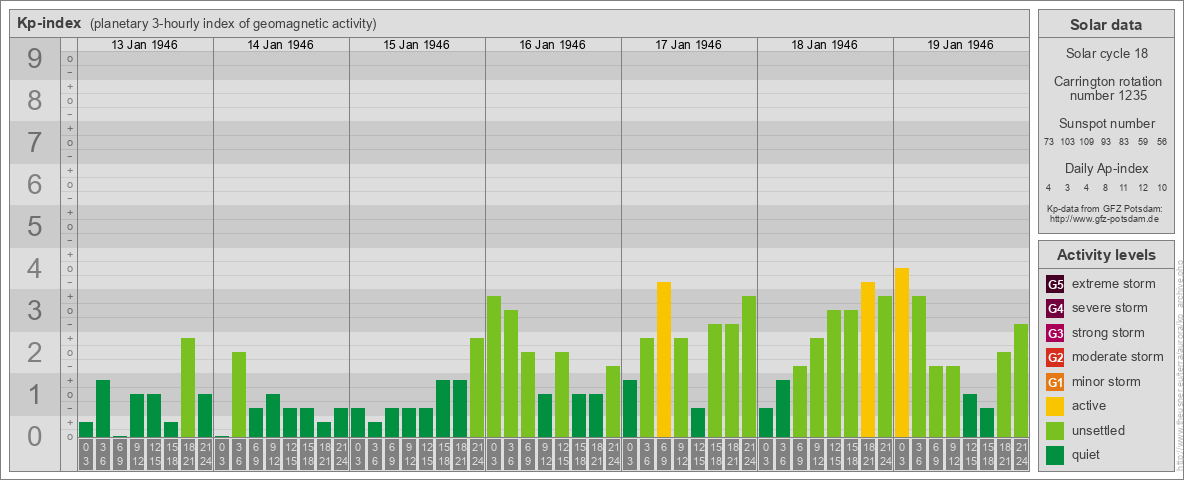Viewport: 1184px width, 480px height.
Task: Click the Kp scale number 0
Action: point(35,436)
